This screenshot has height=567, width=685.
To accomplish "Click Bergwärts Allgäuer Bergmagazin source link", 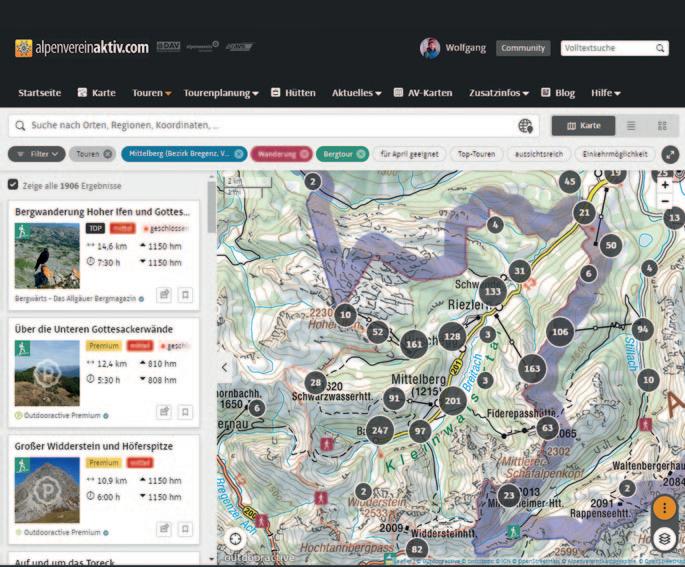I will click(76, 299).
